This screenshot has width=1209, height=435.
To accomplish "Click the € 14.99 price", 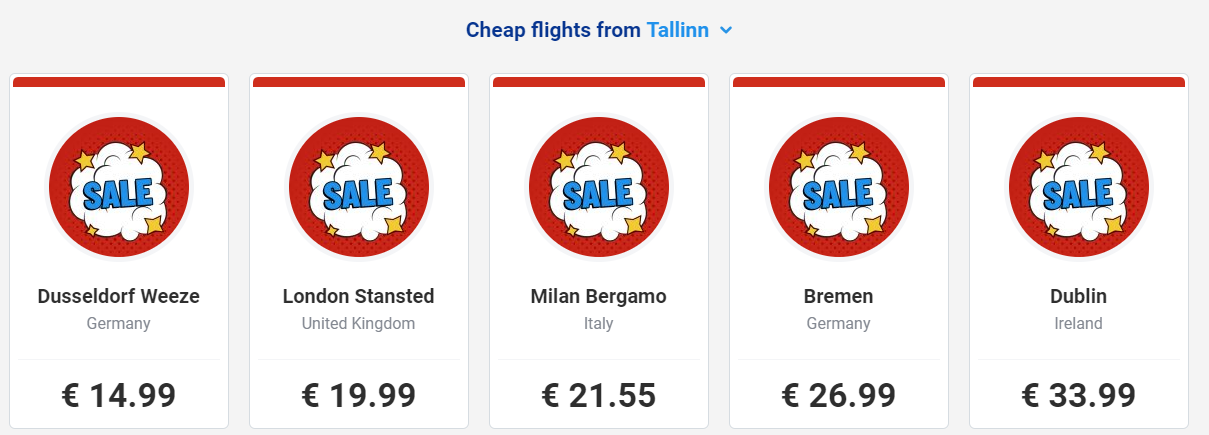I will coord(119,395).
